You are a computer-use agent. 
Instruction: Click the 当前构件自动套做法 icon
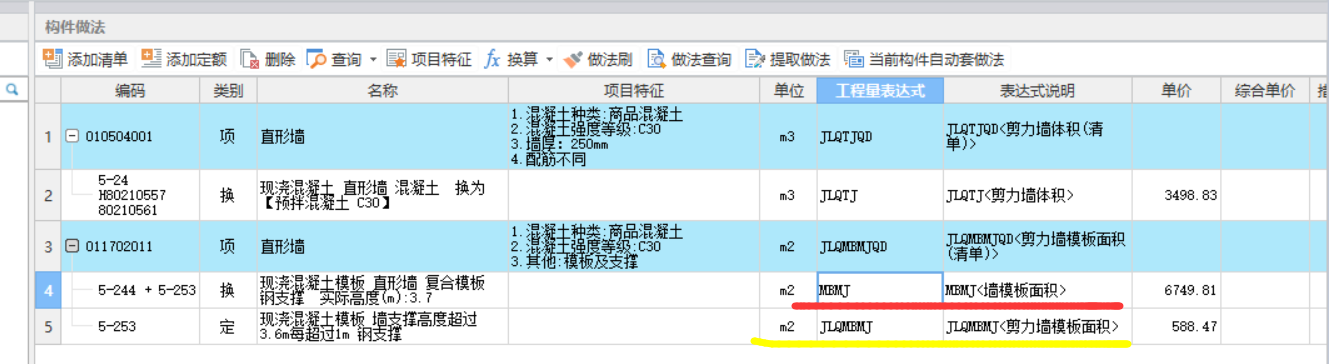(853, 59)
